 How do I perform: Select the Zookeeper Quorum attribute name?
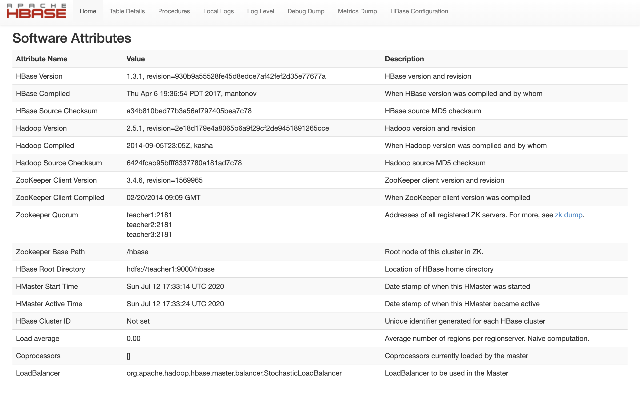point(47,215)
